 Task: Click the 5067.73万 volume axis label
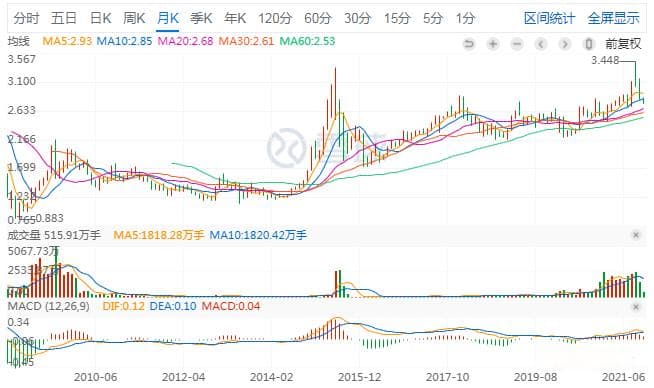33,251
